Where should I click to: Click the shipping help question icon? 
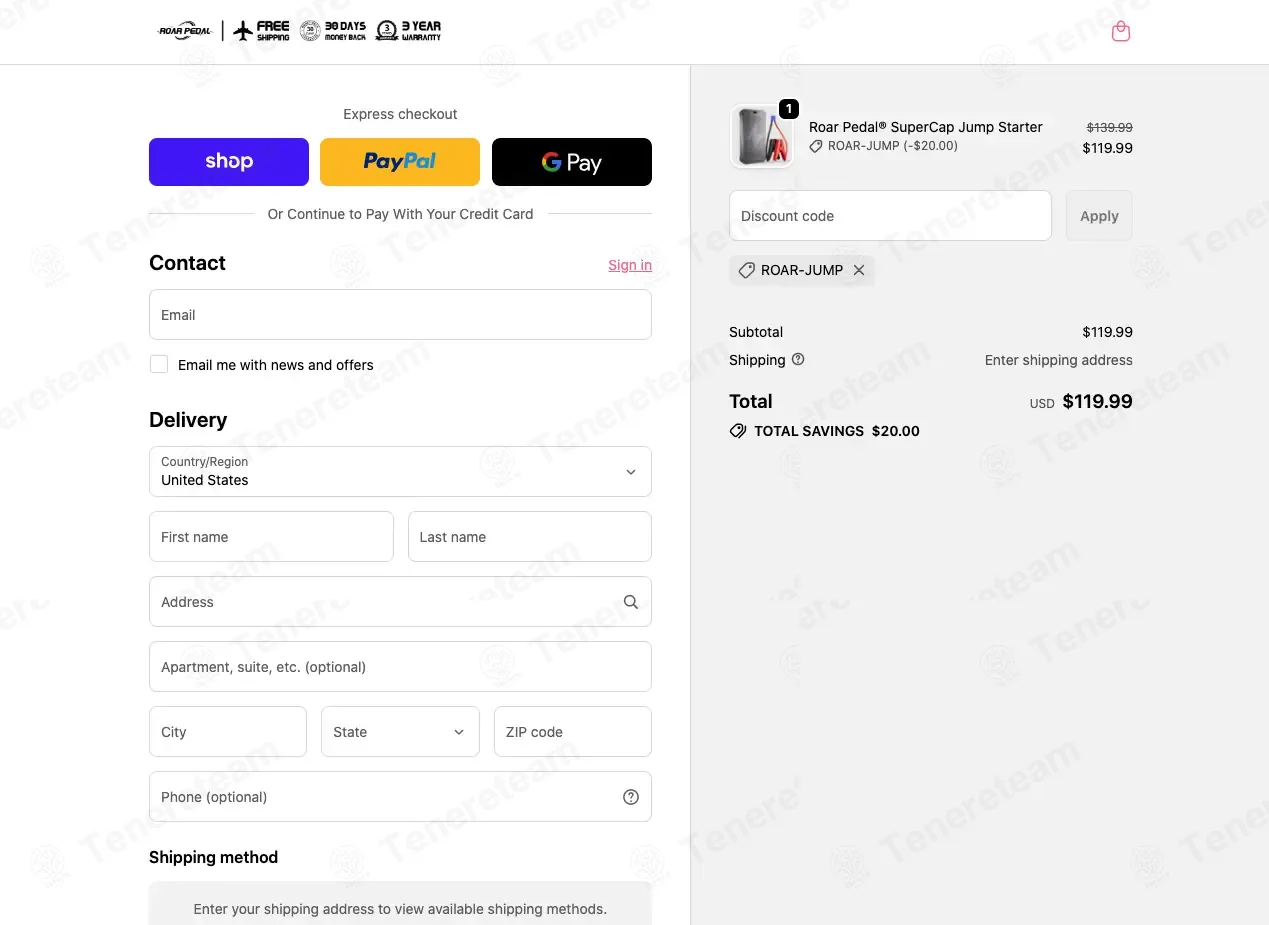coord(798,360)
